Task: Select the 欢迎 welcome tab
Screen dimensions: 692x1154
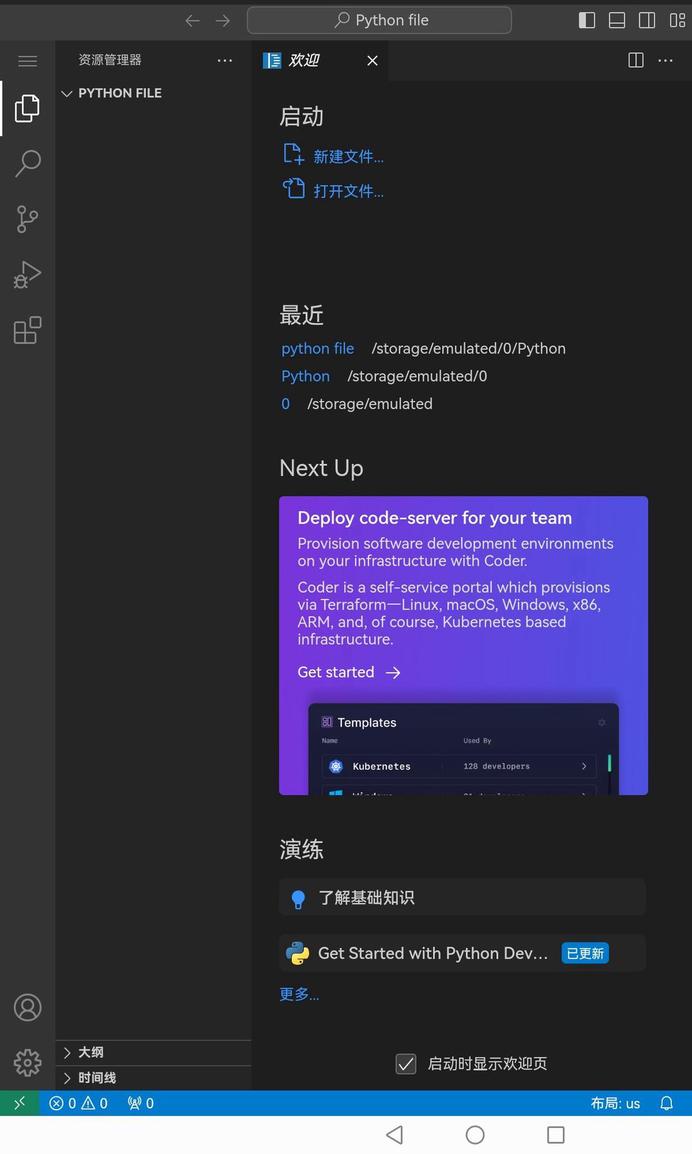Action: pos(303,60)
